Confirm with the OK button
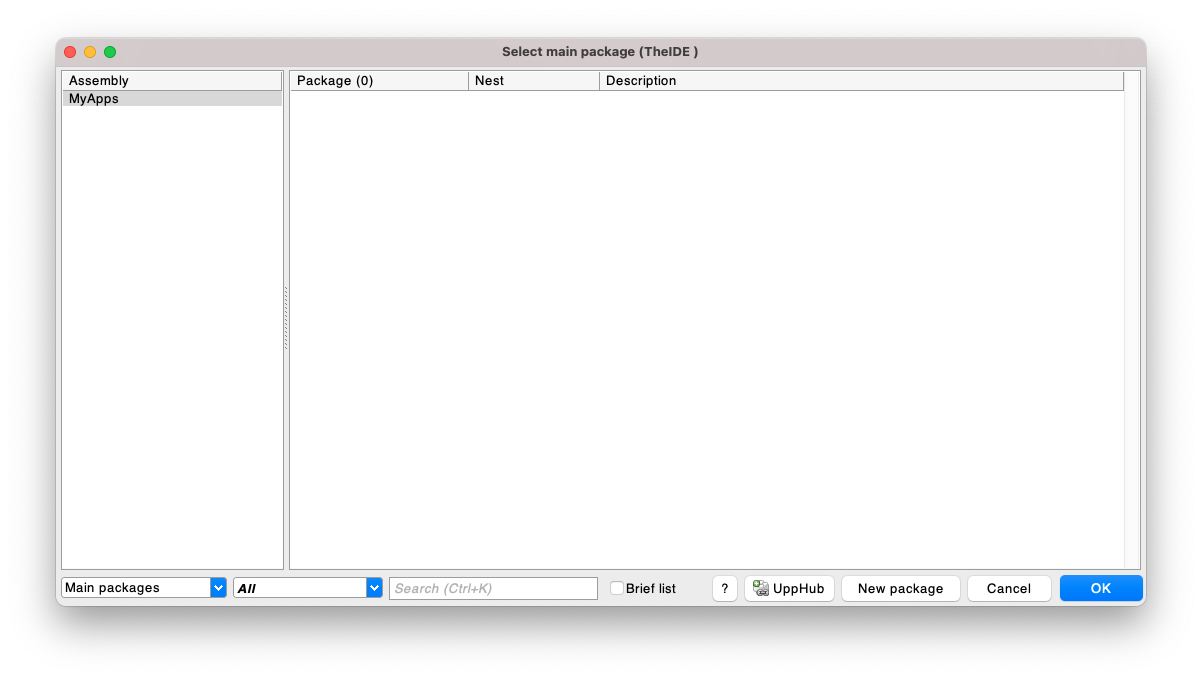 pyautogui.click(x=1100, y=588)
